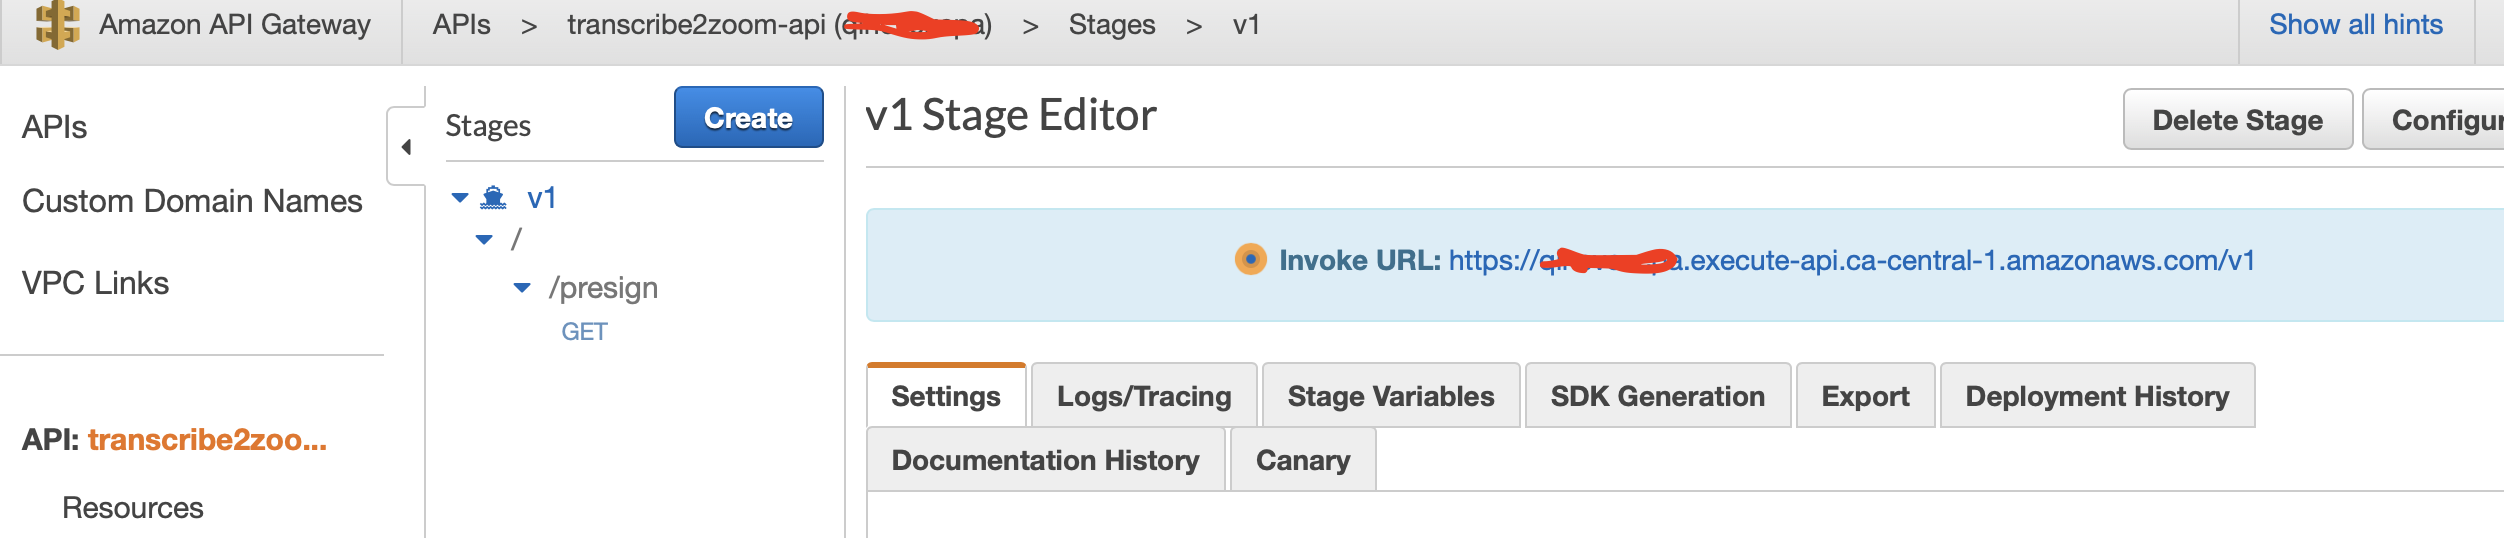This screenshot has height=538, width=2504.
Task: Open the Settings tab
Action: (946, 395)
